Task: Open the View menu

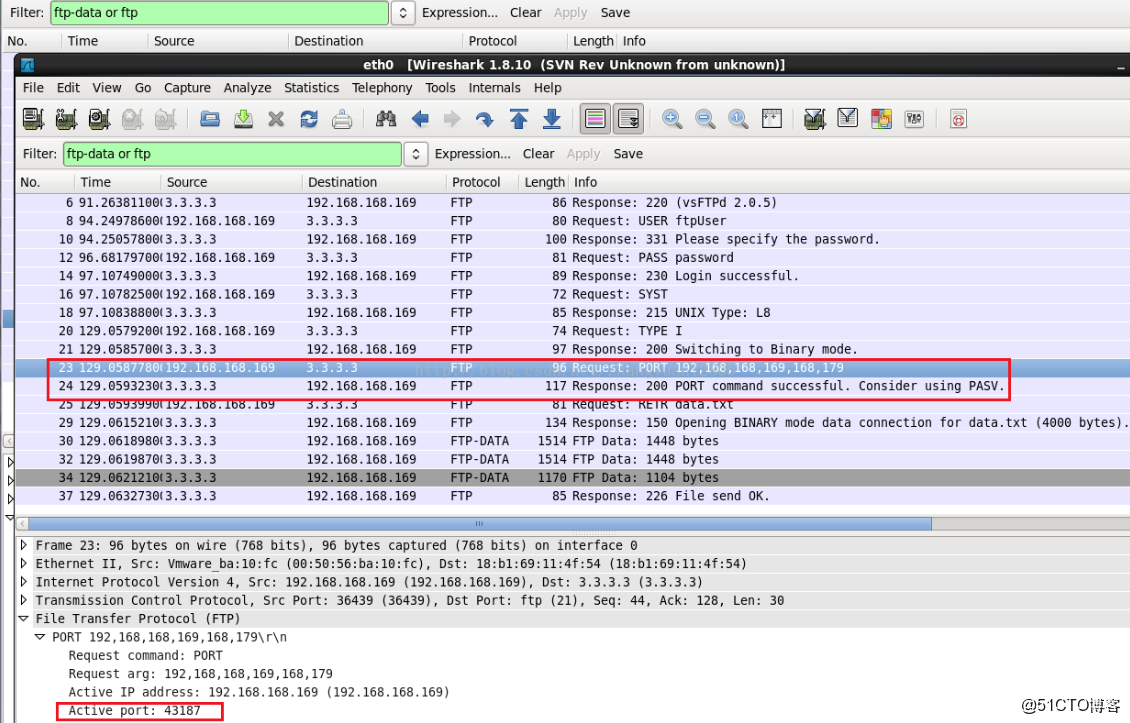Action: point(107,88)
